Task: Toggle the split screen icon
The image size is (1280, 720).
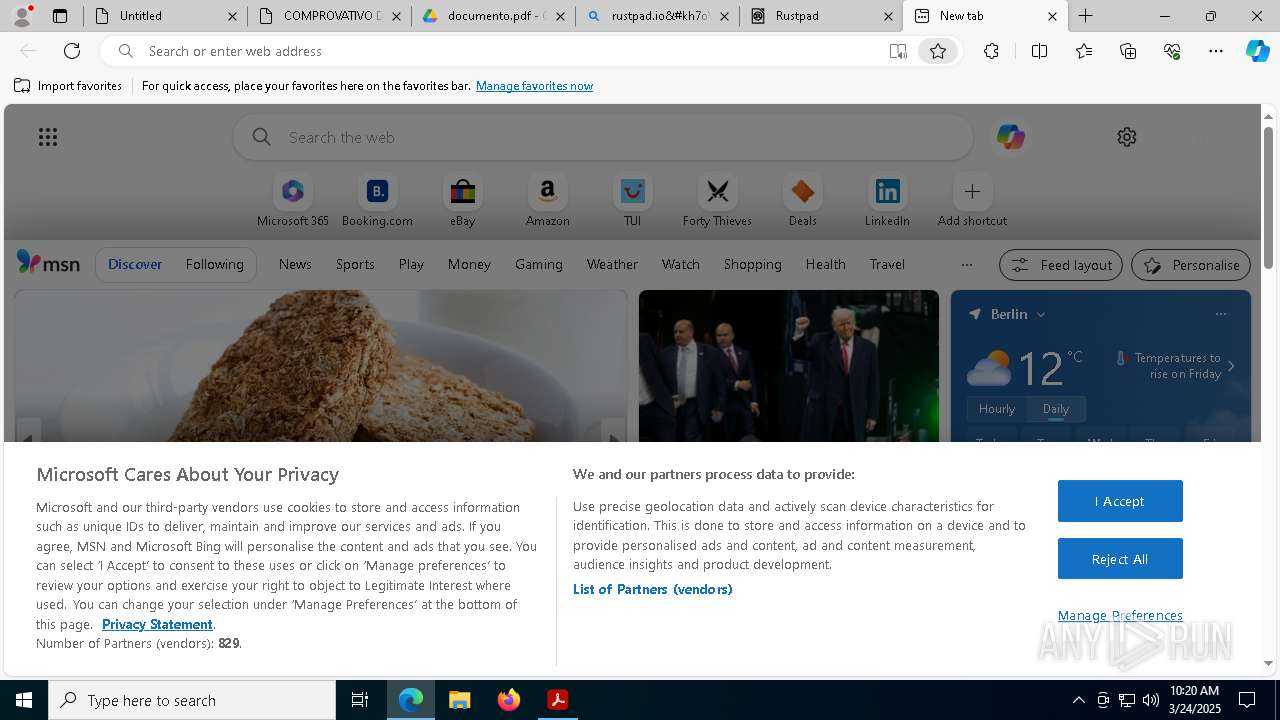Action: 1039,51
